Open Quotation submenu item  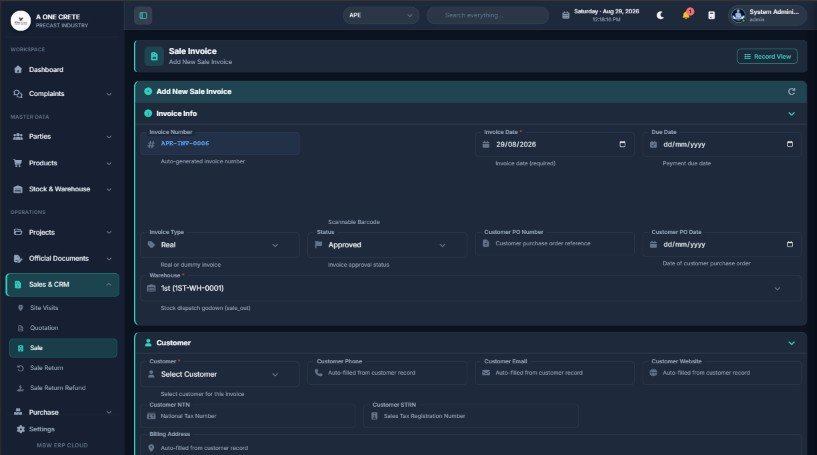63,328
